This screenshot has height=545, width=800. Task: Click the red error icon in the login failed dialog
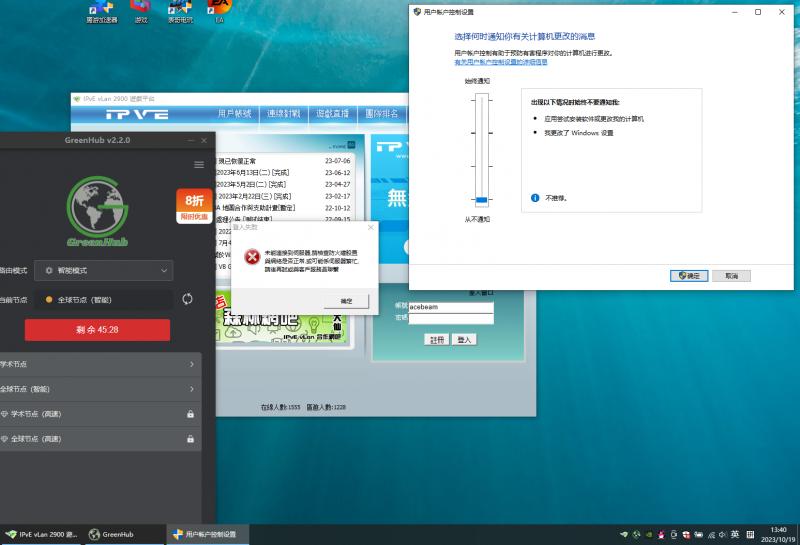pyautogui.click(x=252, y=256)
